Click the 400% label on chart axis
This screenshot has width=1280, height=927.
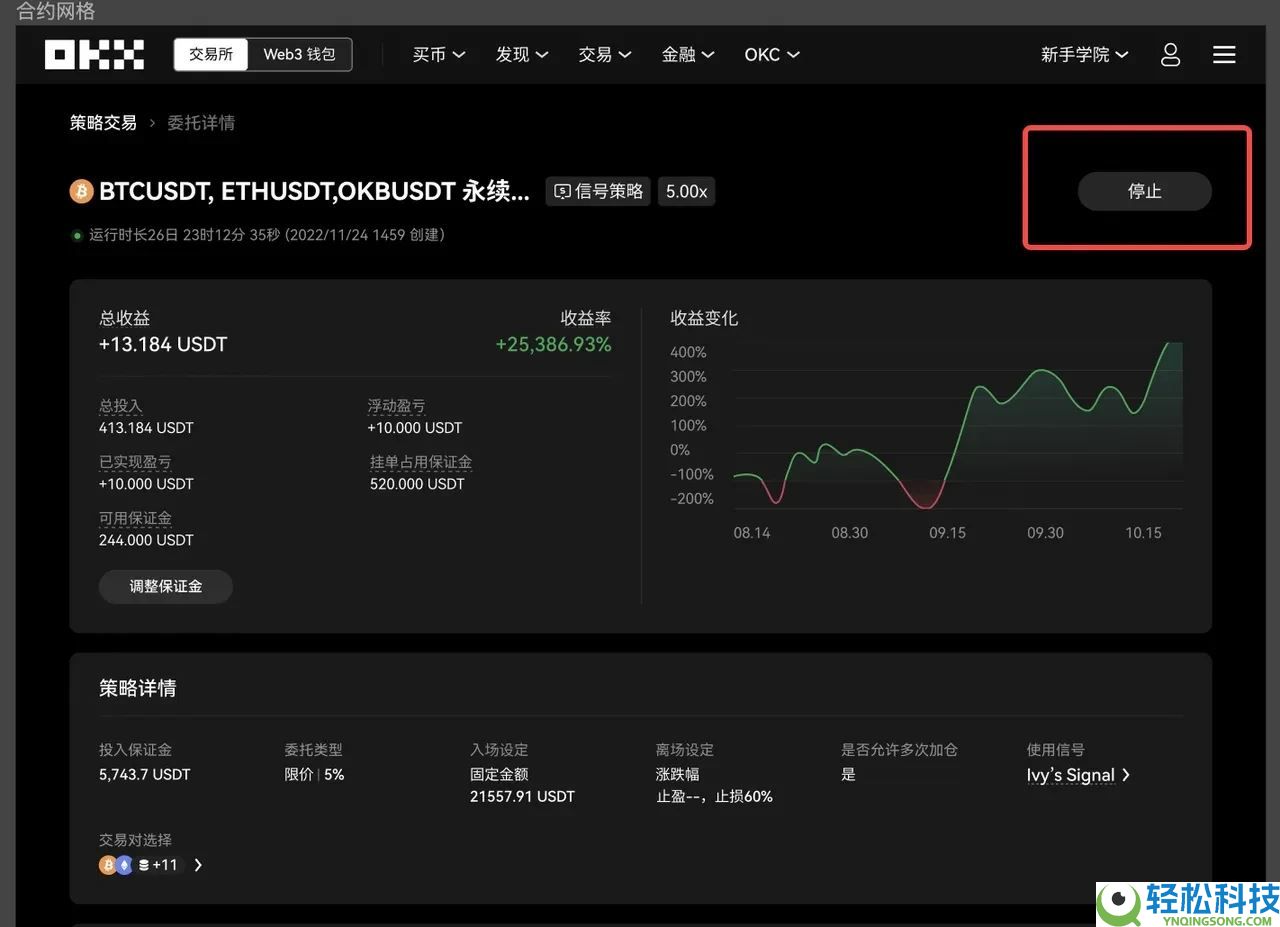(688, 352)
